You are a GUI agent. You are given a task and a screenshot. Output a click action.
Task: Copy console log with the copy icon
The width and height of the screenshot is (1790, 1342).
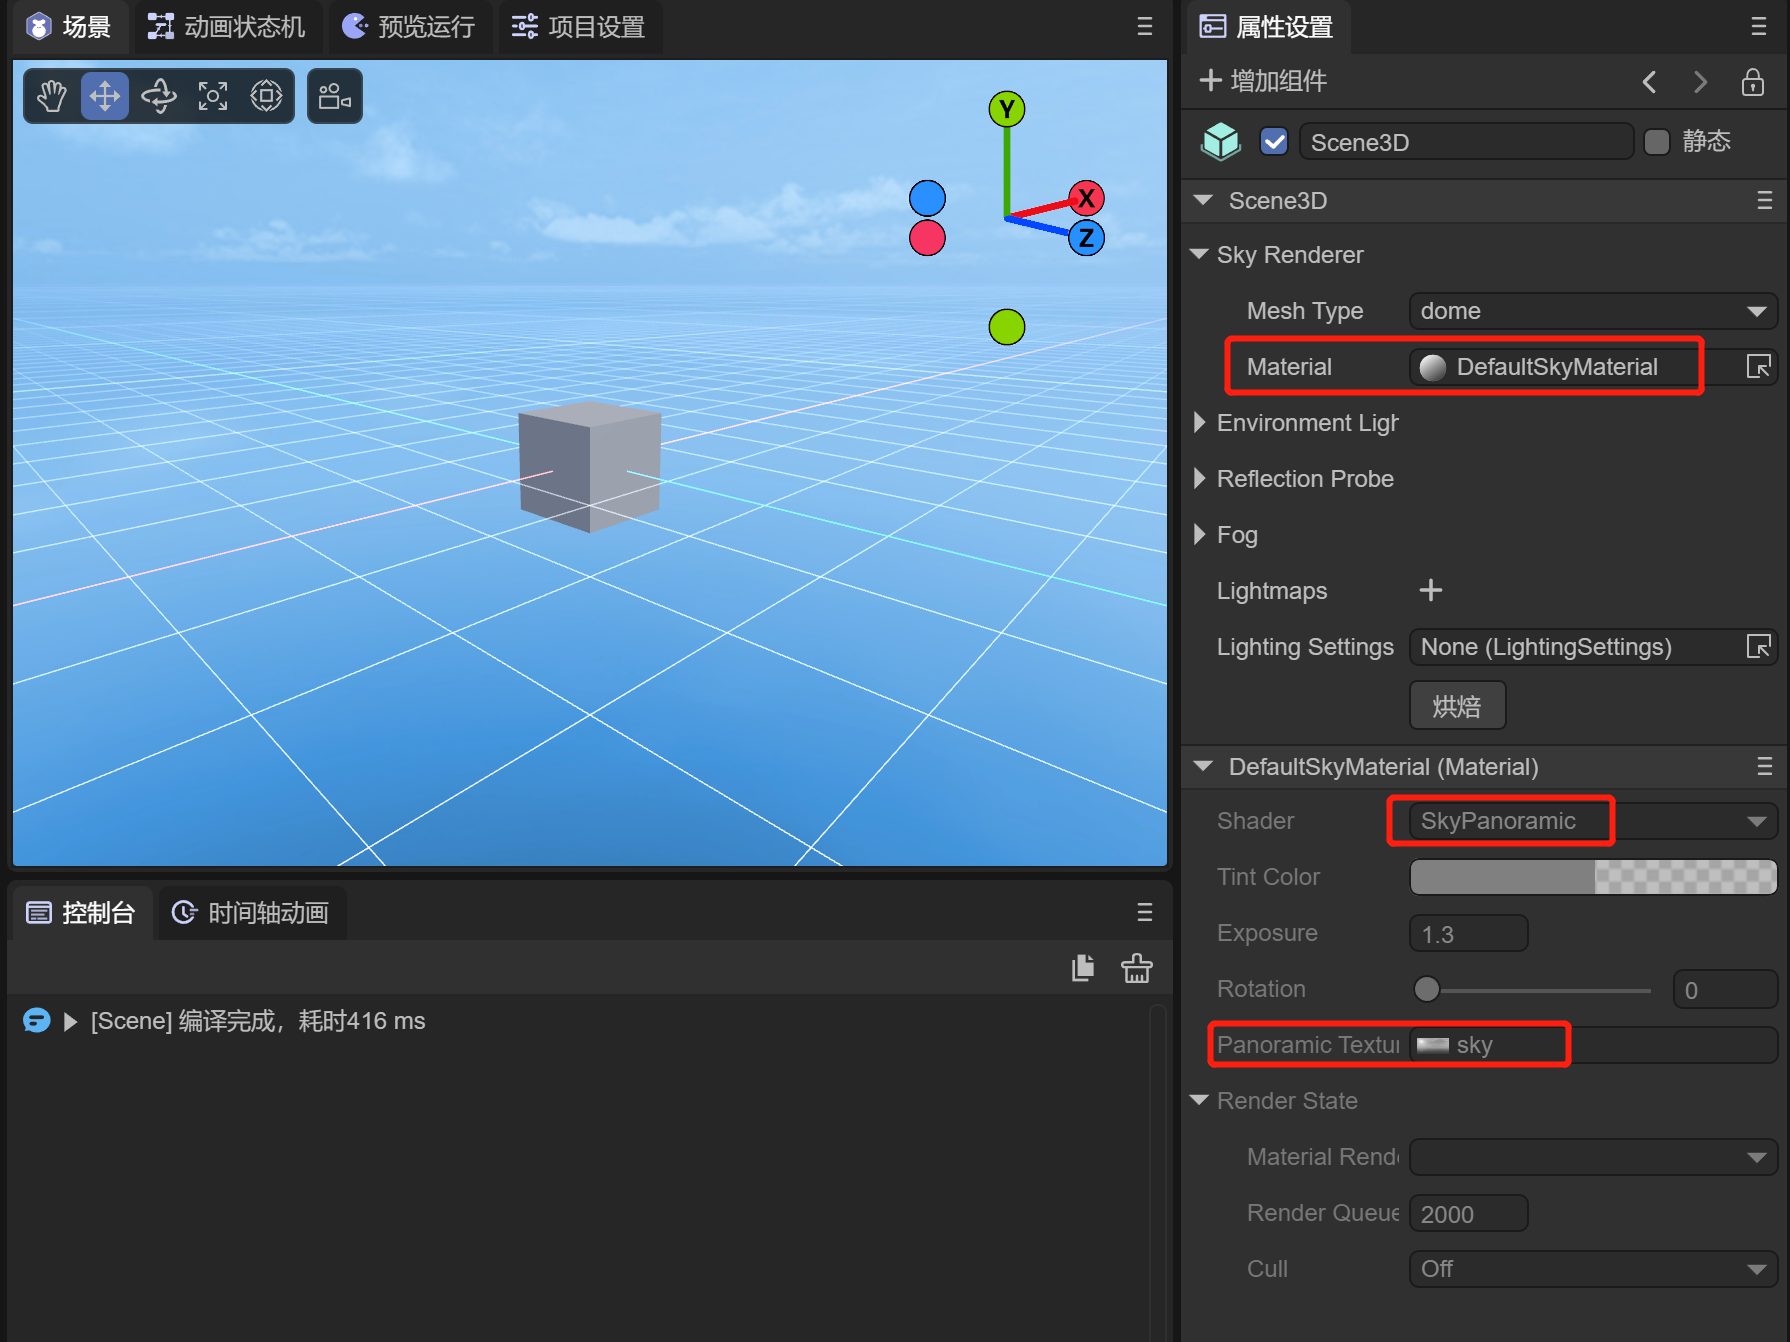click(x=1083, y=968)
